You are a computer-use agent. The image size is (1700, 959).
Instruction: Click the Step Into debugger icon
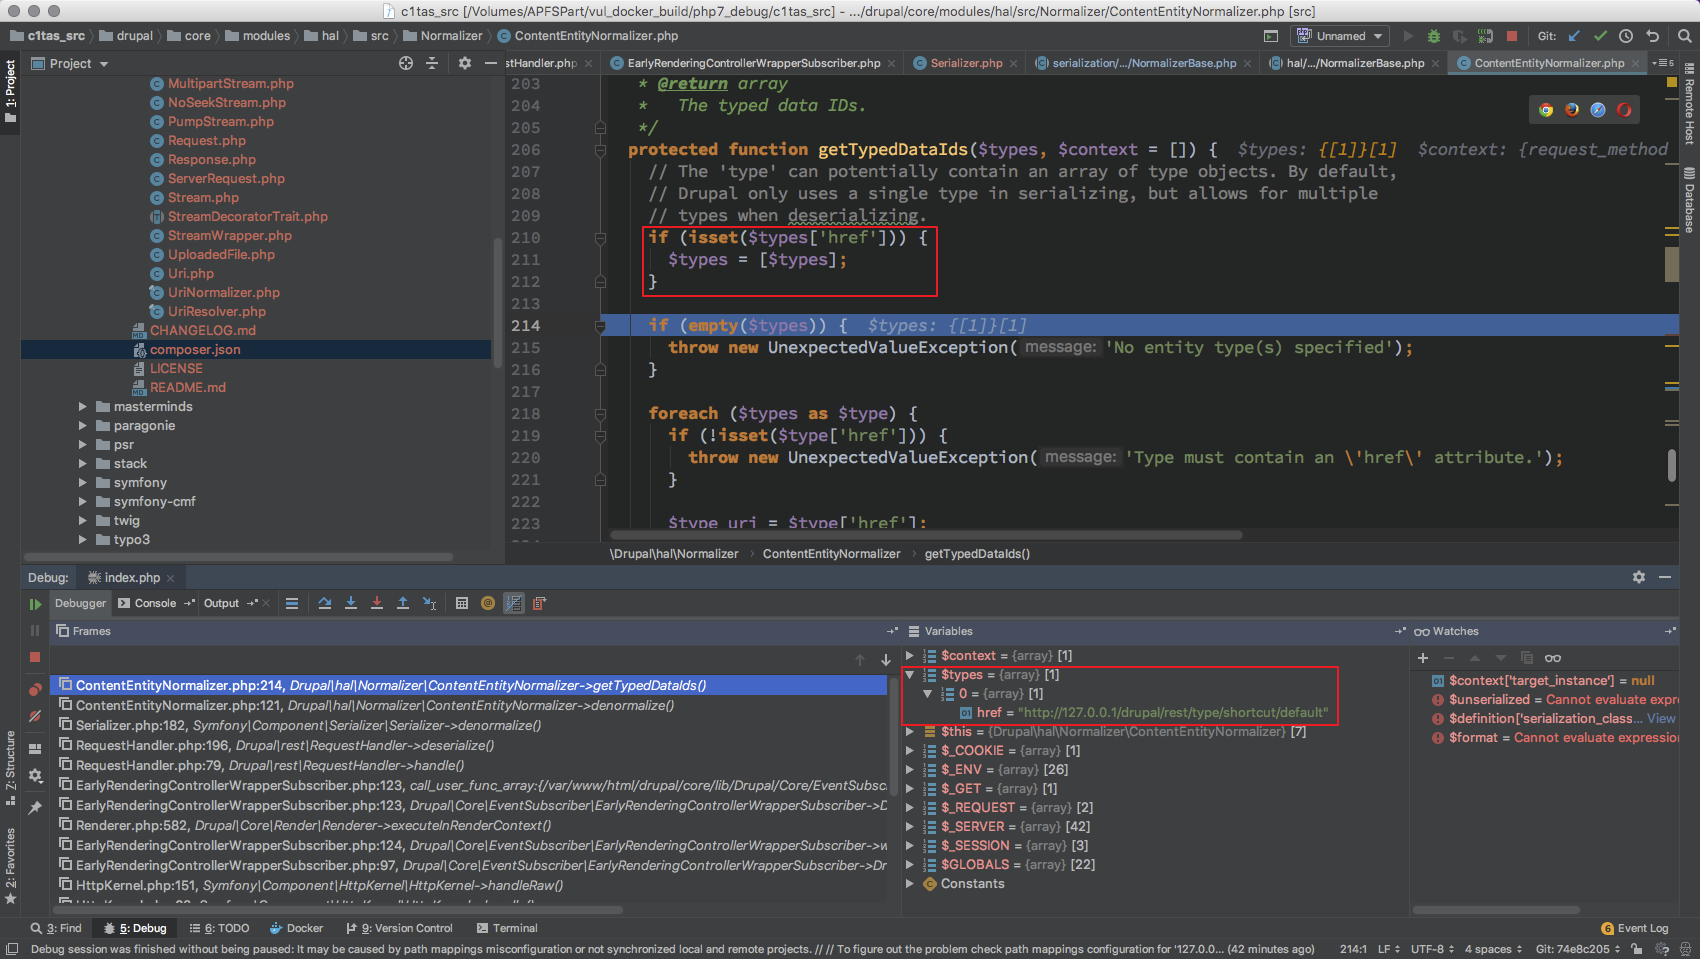351,603
